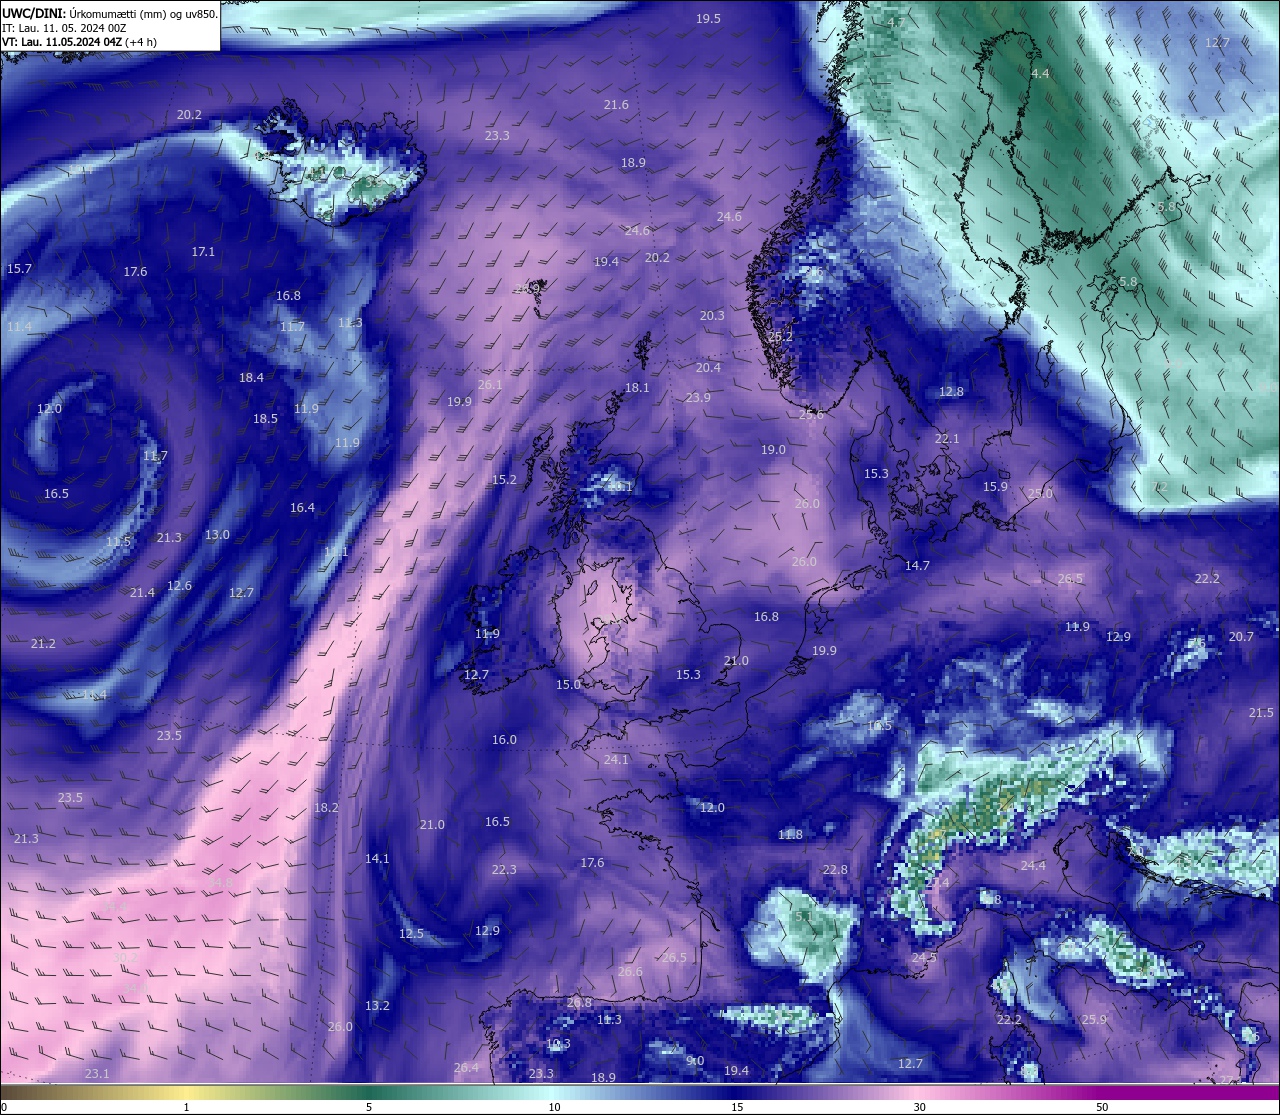Click the 15.9 value near the Baltic
The image size is (1280, 1115).
995,487
